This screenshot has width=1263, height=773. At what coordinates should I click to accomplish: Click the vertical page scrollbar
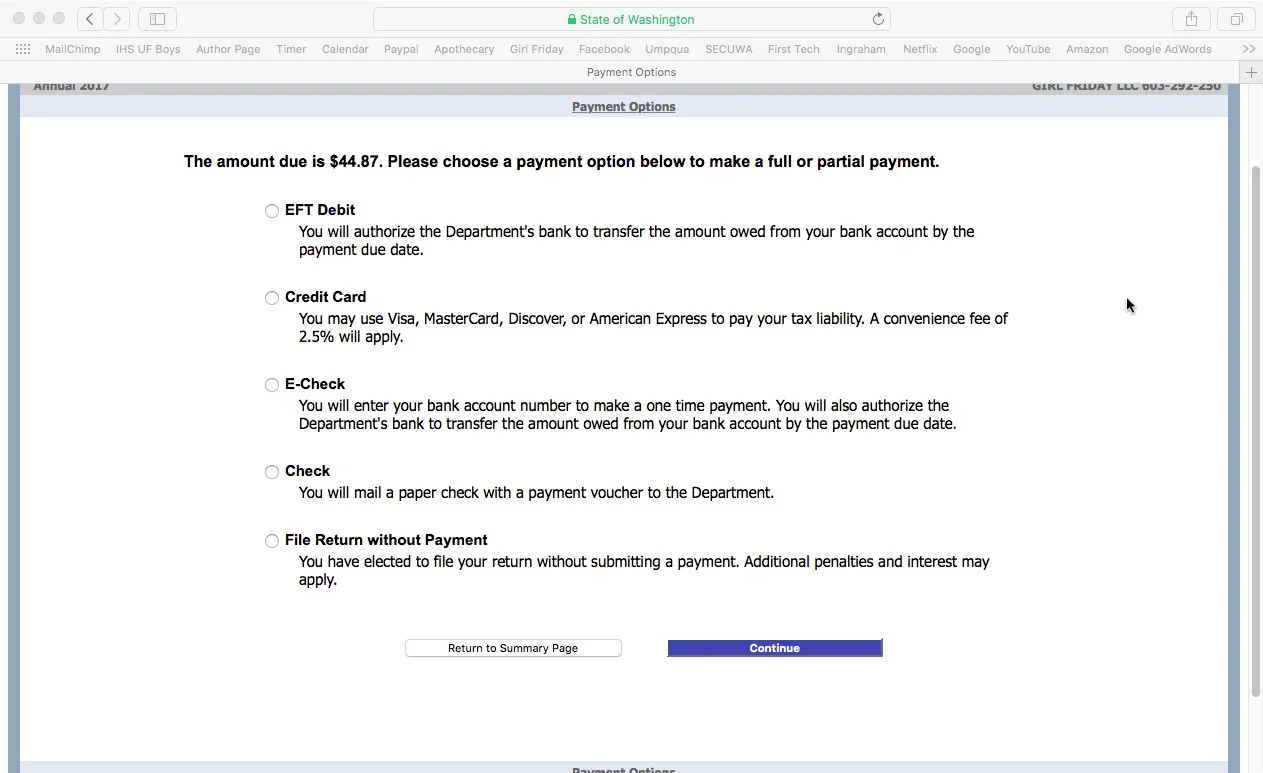pos(1256,430)
